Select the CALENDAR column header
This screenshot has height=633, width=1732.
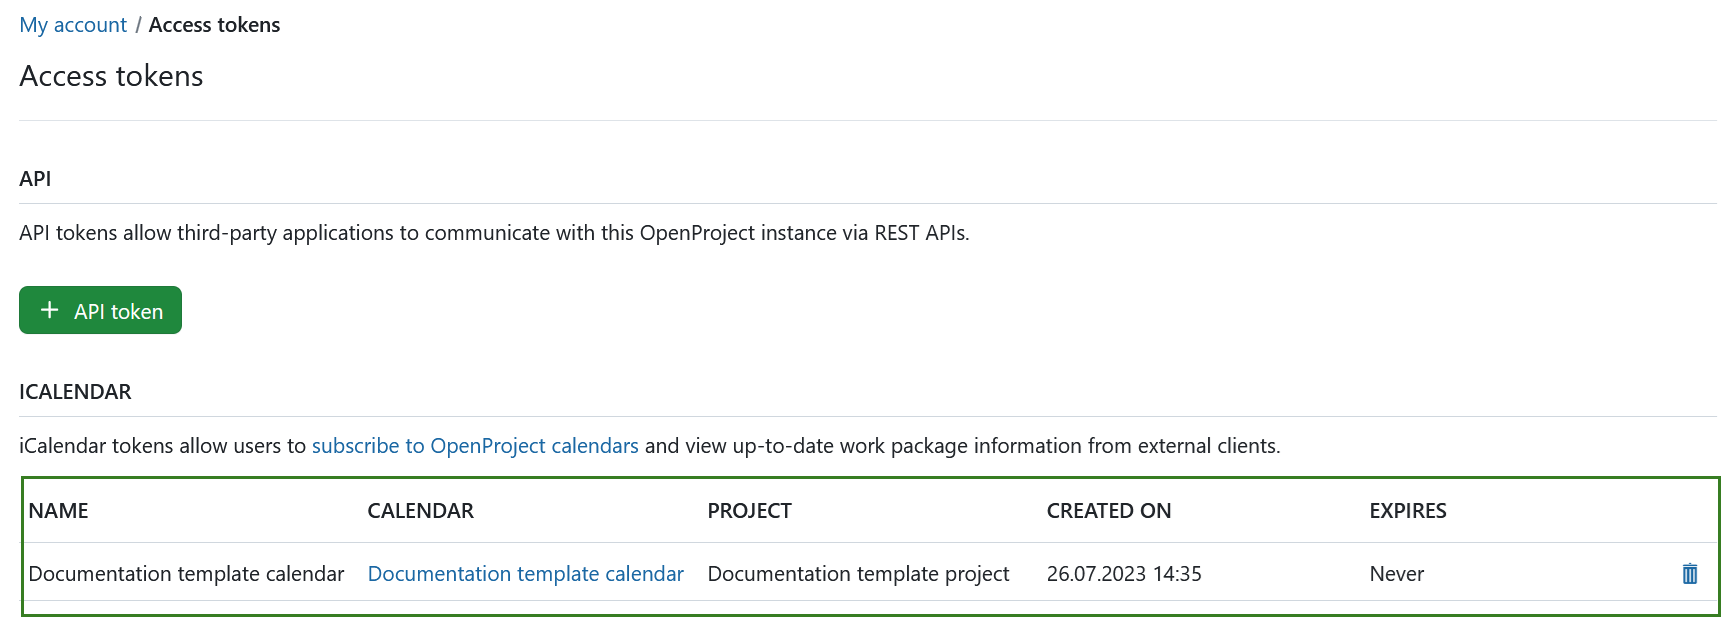420,511
